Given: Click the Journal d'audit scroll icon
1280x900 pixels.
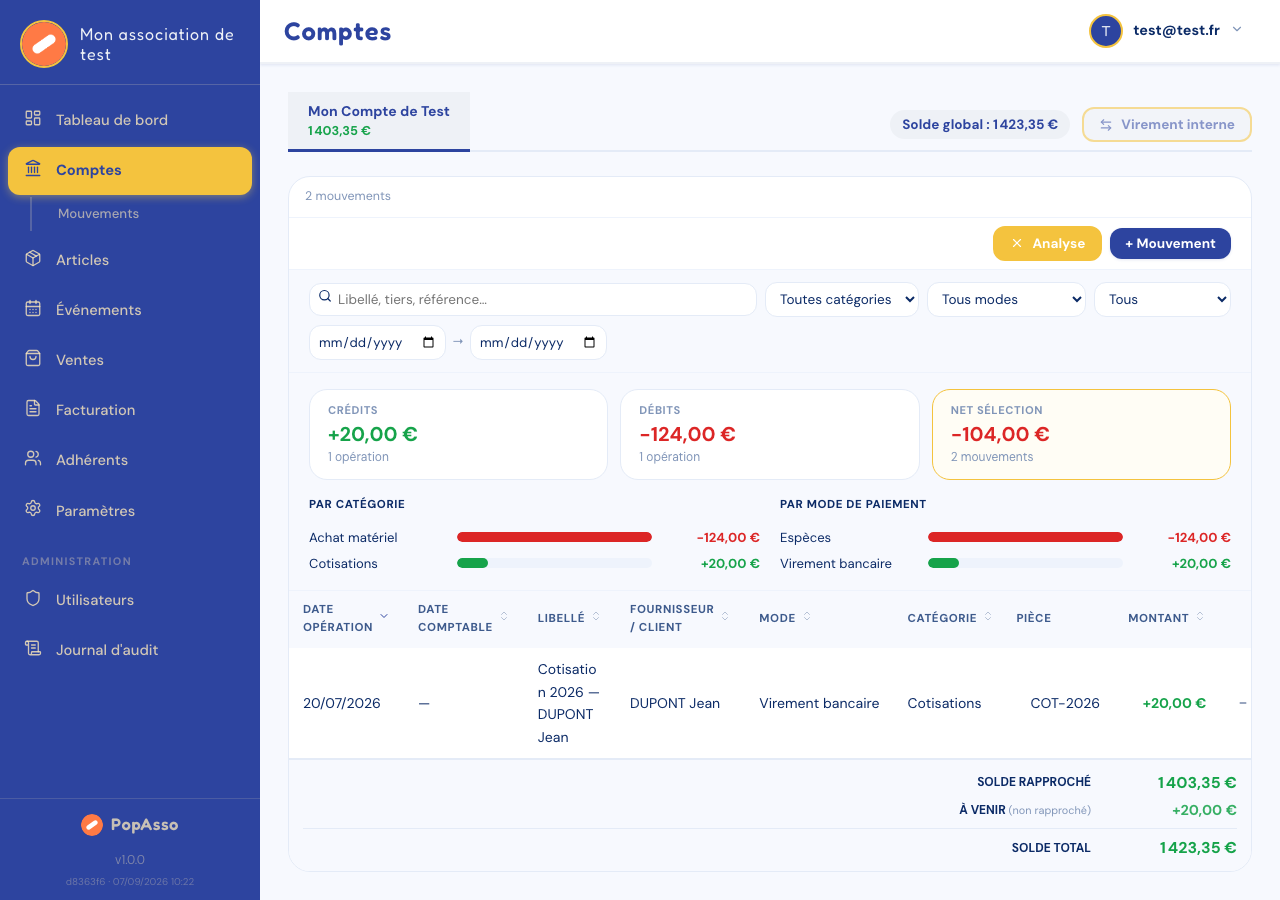Looking at the screenshot, I should click(x=33, y=649).
